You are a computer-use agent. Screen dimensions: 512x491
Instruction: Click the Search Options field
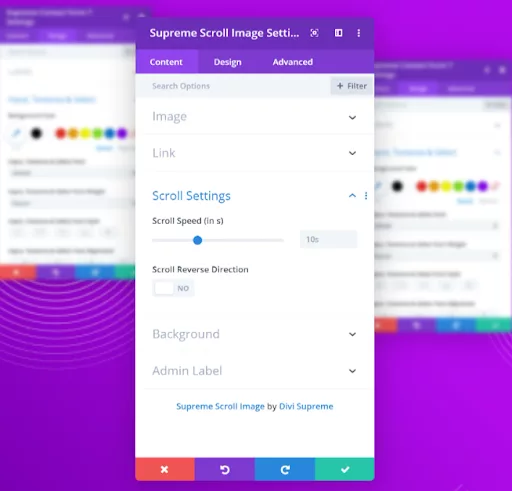pyautogui.click(x=233, y=86)
